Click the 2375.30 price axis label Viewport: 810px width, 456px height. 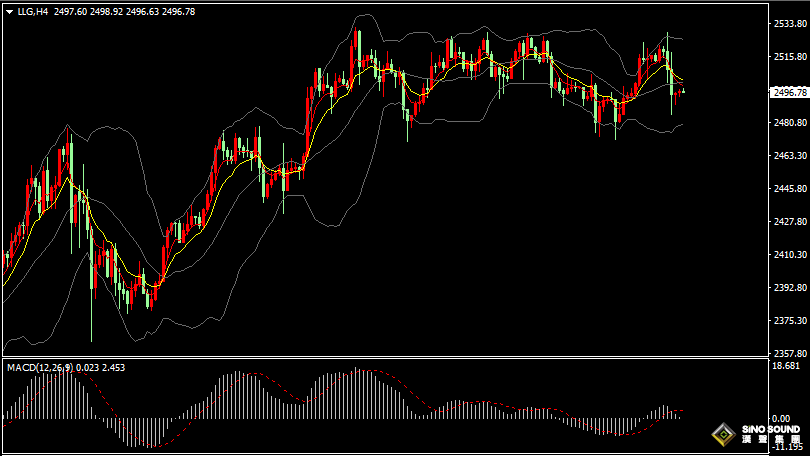pyautogui.click(x=788, y=321)
